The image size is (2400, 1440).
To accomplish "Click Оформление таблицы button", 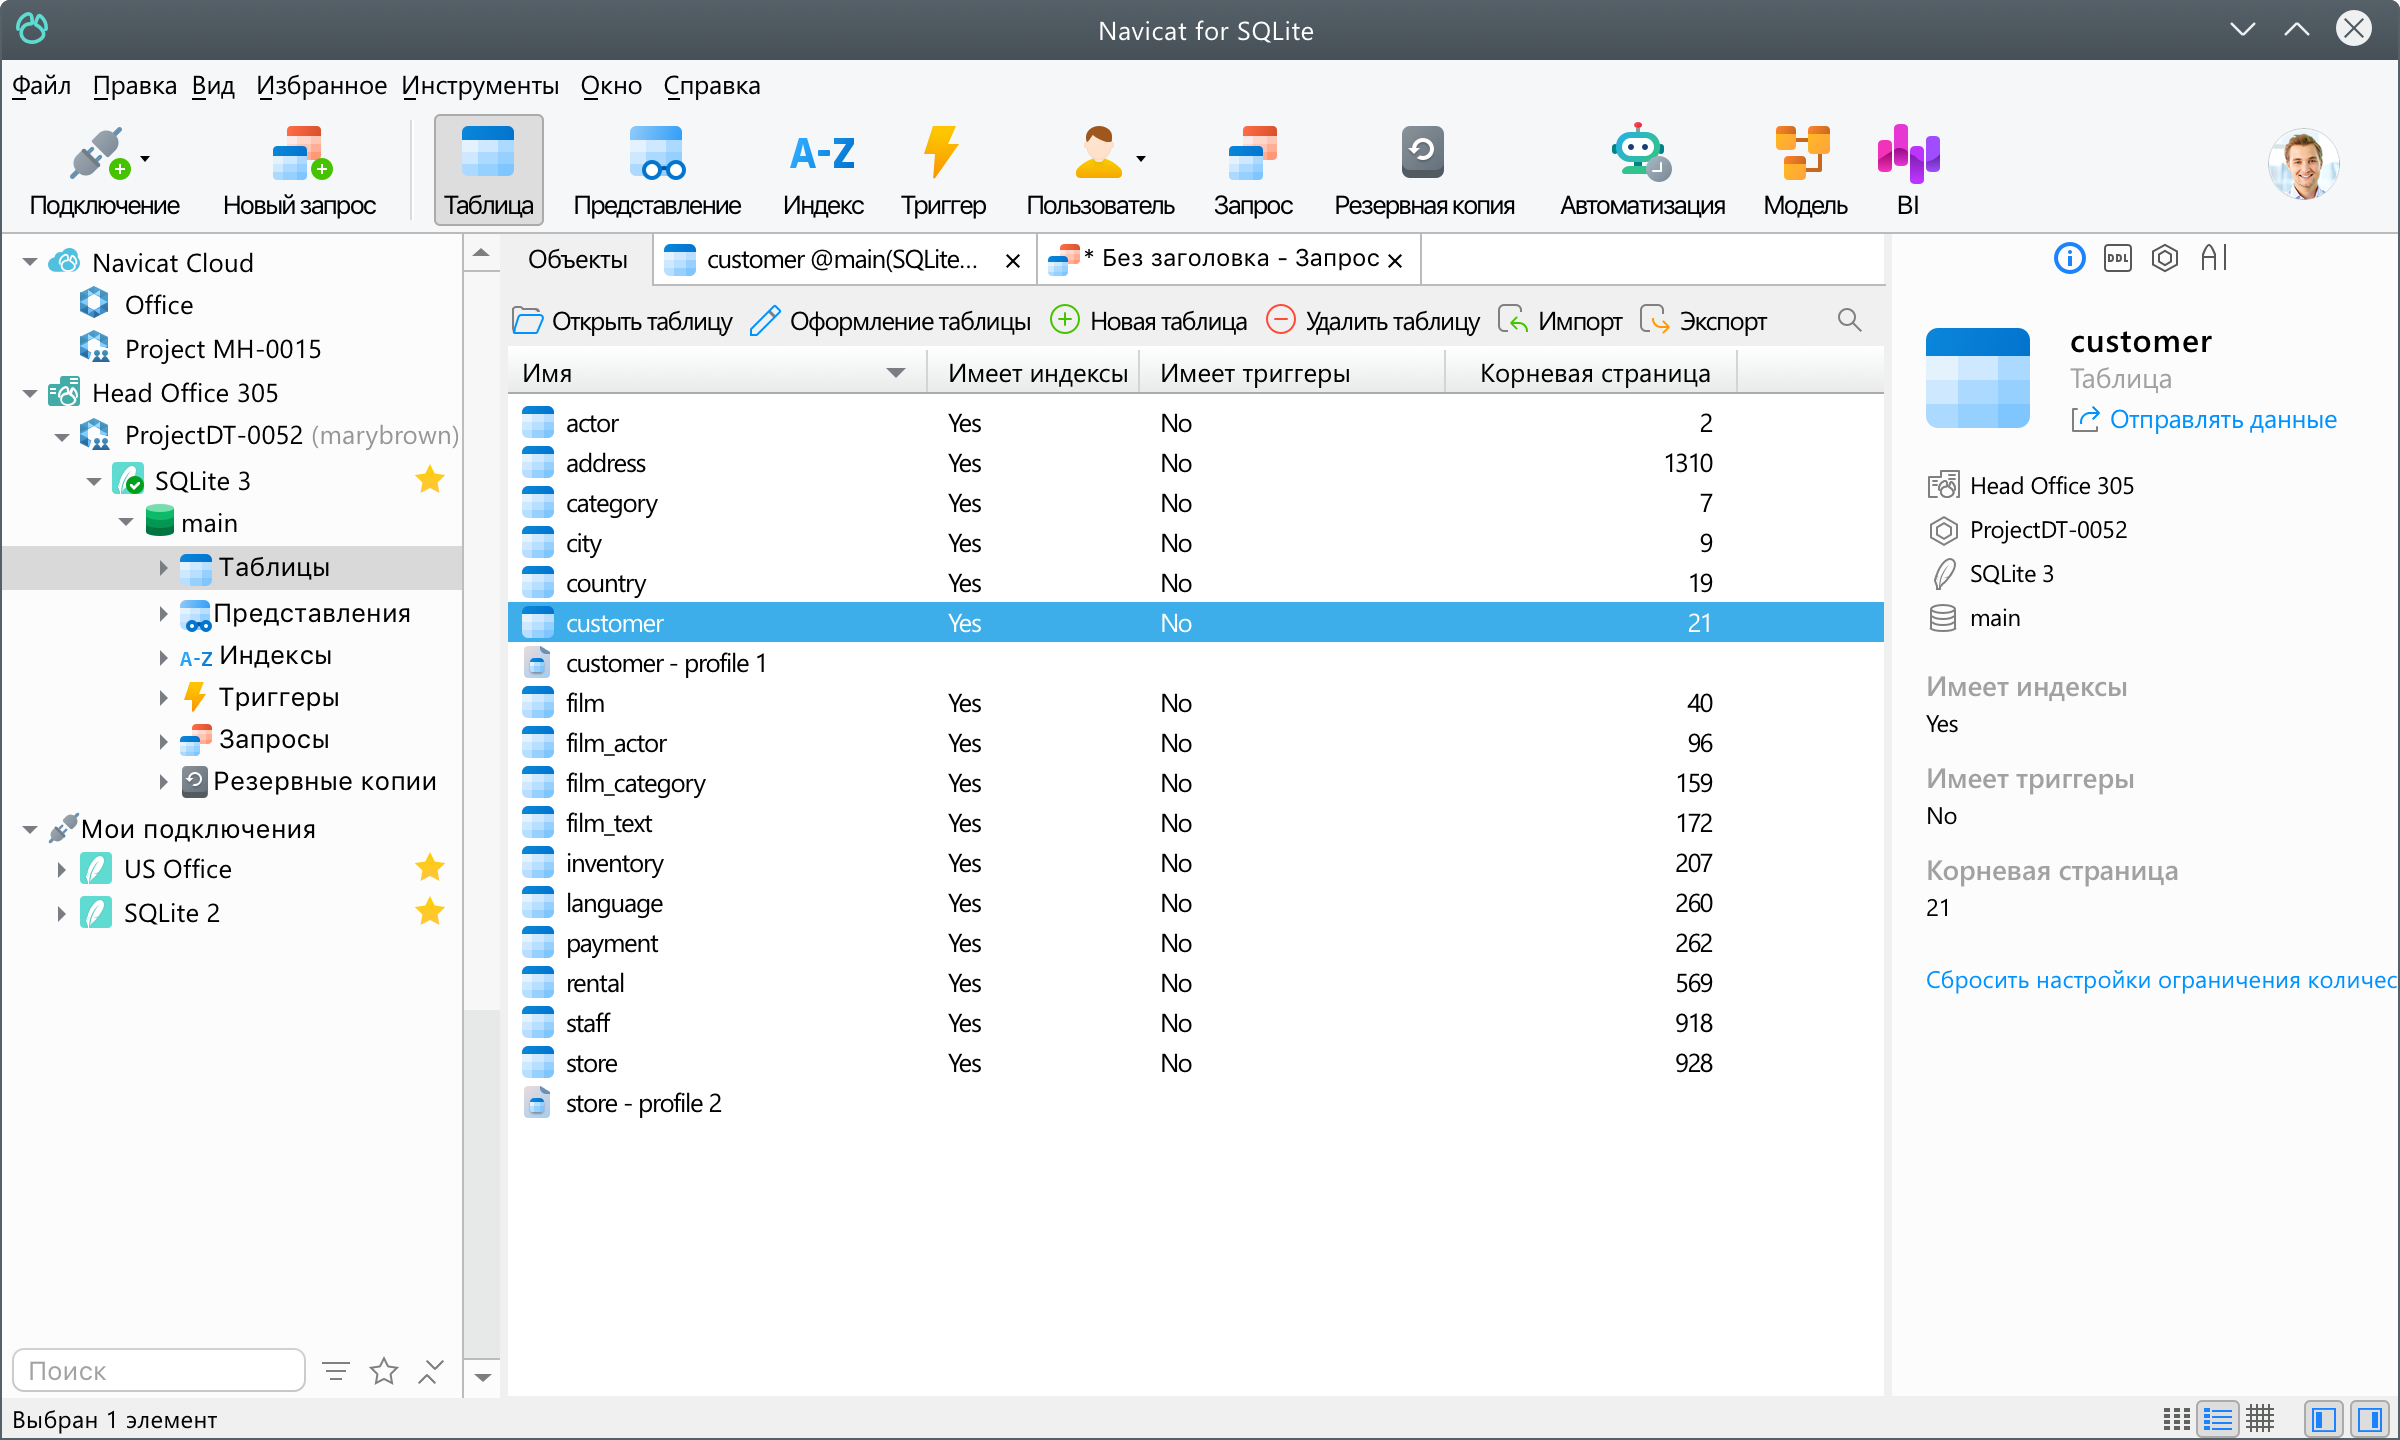I will [x=891, y=321].
